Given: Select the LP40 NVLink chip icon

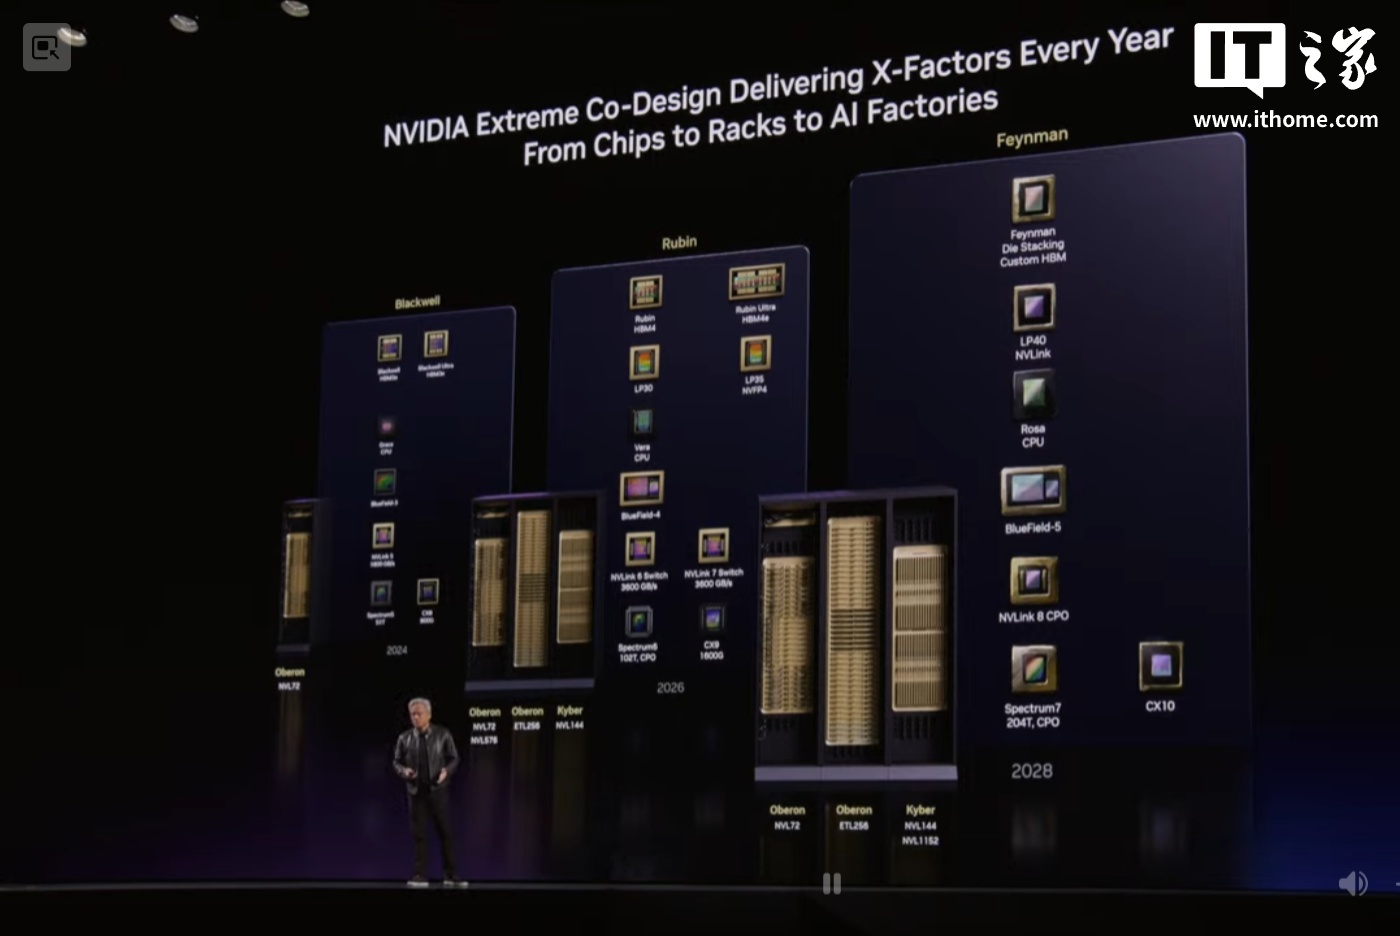Looking at the screenshot, I should (1033, 307).
